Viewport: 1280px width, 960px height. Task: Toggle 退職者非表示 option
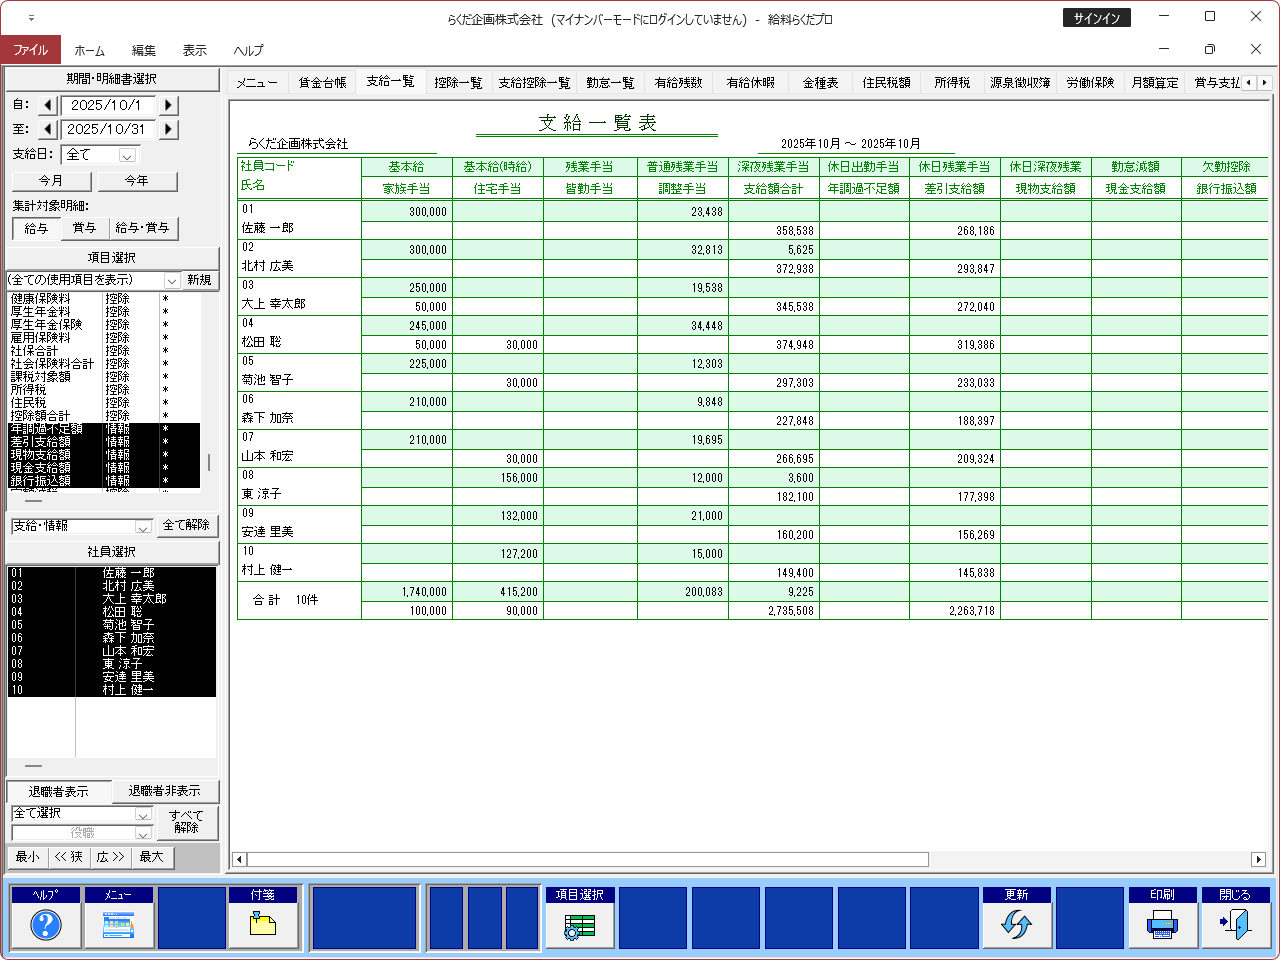click(164, 791)
